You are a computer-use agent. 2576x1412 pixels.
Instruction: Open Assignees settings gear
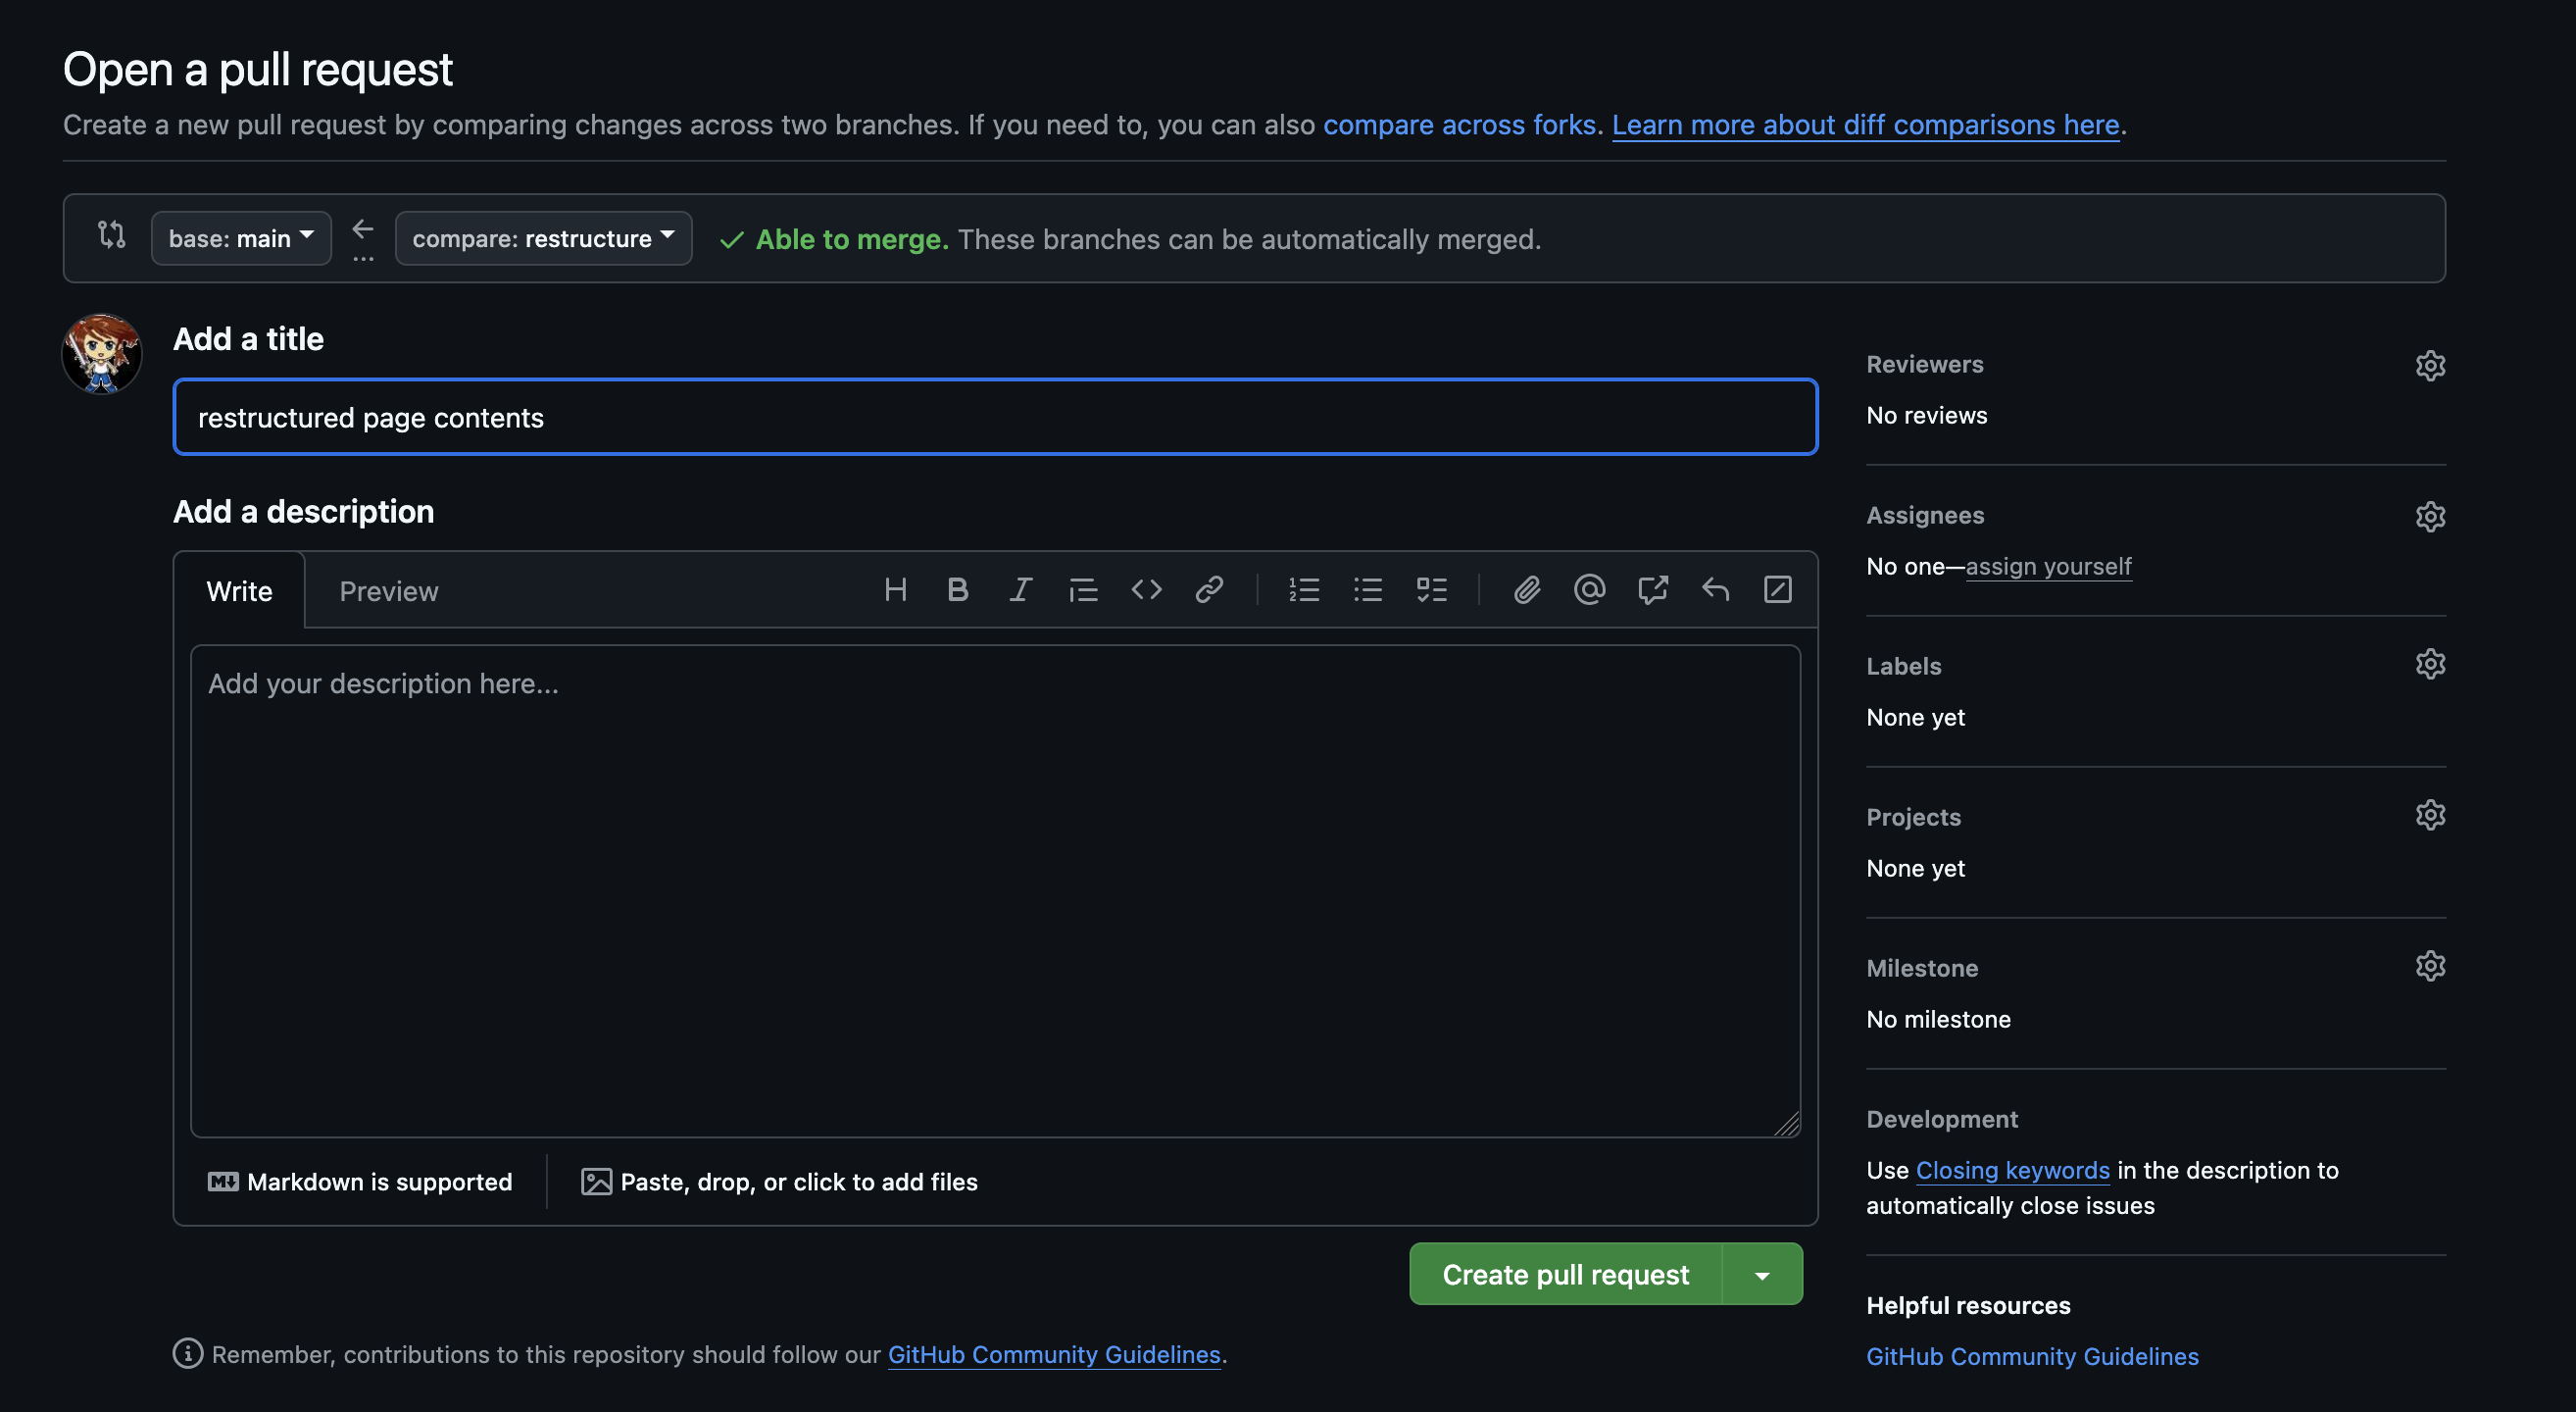click(x=2430, y=516)
